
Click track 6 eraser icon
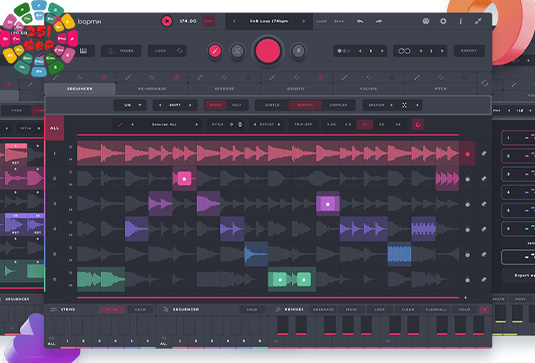click(484, 279)
